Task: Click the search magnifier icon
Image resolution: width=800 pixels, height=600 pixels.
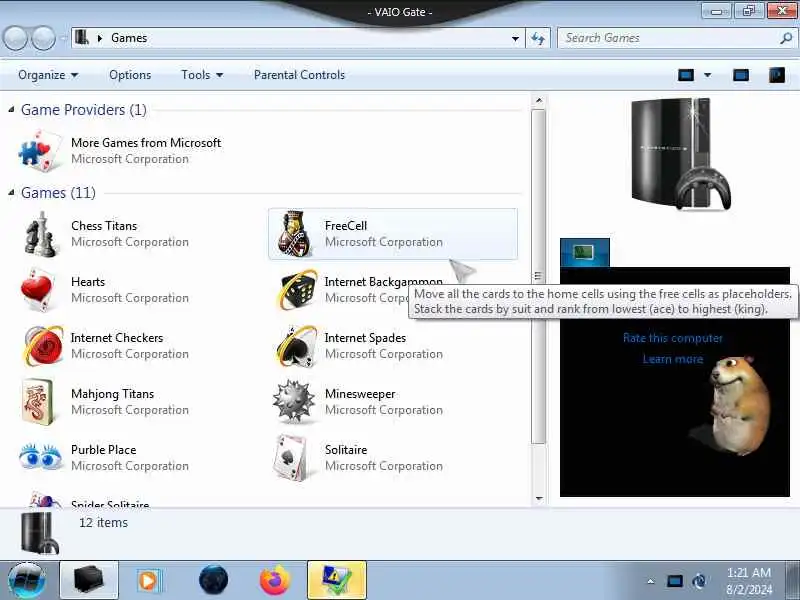Action: 786,38
